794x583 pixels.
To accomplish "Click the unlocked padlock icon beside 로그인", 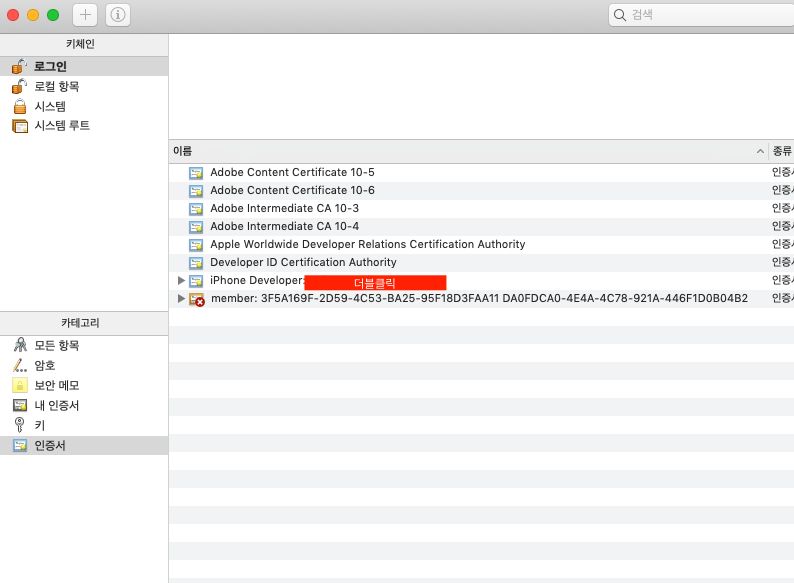I will pos(19,66).
